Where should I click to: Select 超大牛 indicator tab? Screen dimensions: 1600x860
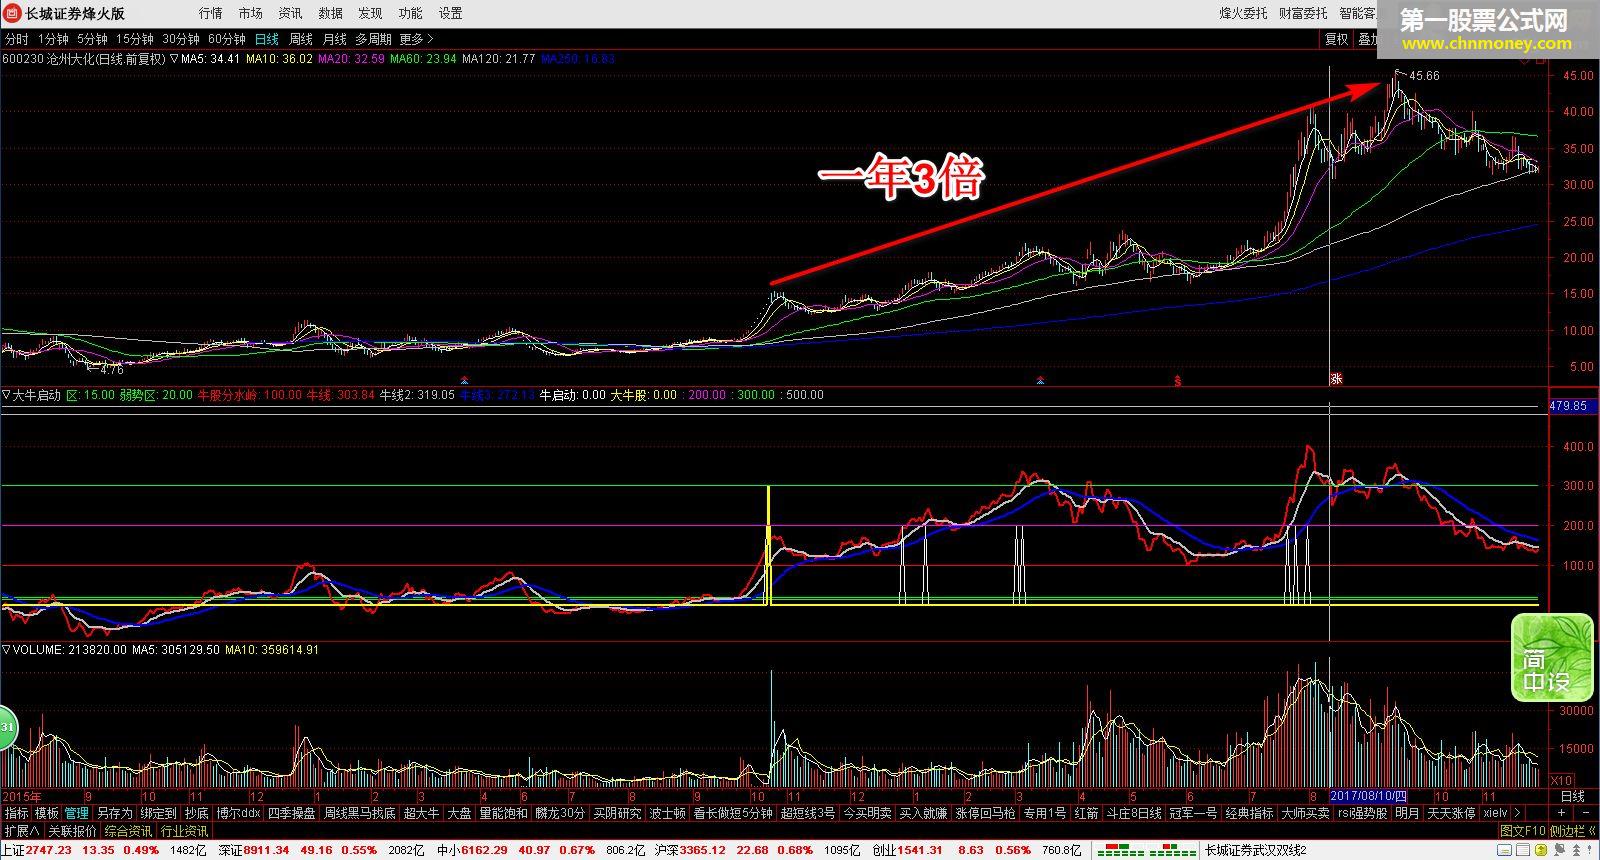tap(421, 813)
